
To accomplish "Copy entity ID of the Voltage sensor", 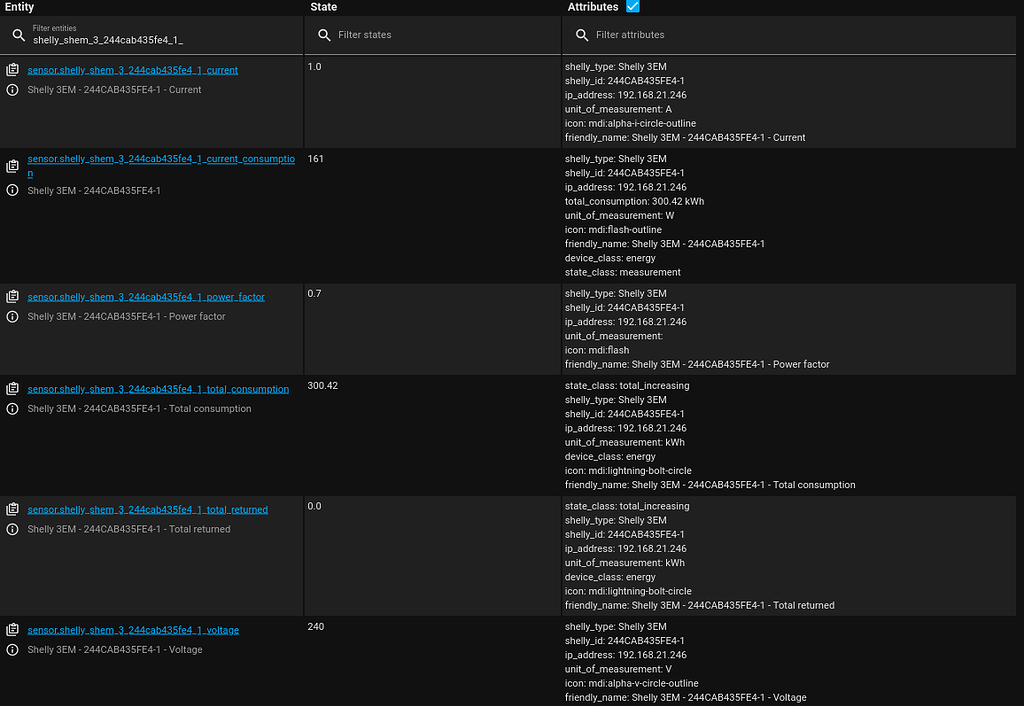I will (x=11, y=629).
